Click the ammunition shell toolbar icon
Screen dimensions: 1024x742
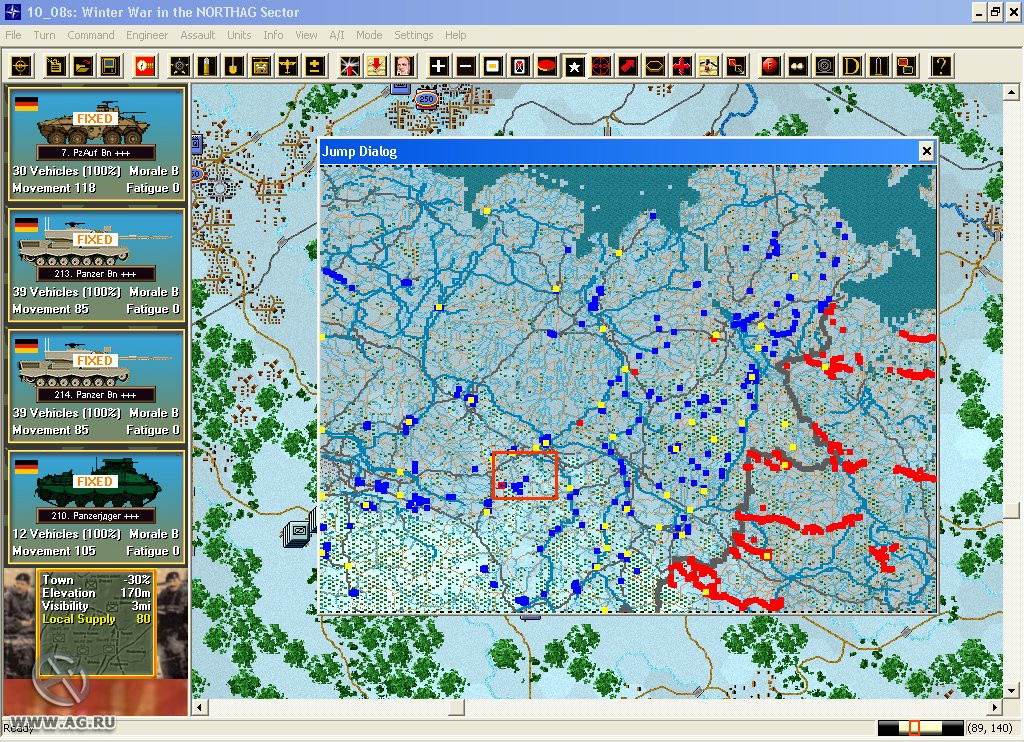(x=206, y=66)
